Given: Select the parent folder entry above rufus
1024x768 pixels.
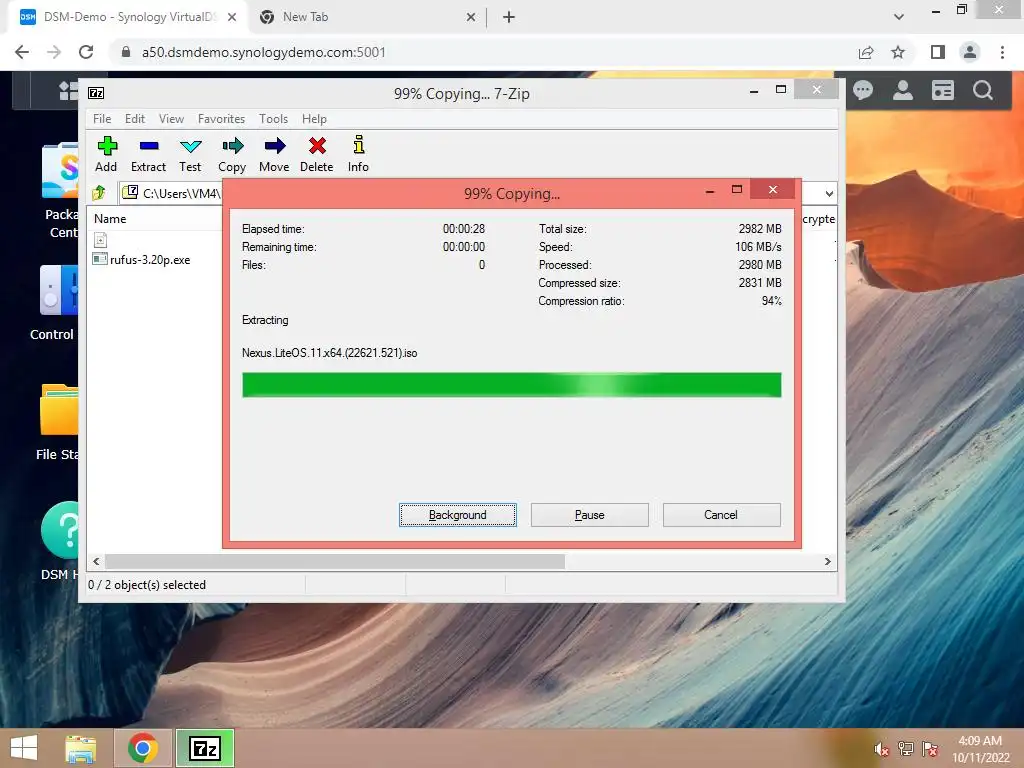Looking at the screenshot, I should click(x=101, y=240).
